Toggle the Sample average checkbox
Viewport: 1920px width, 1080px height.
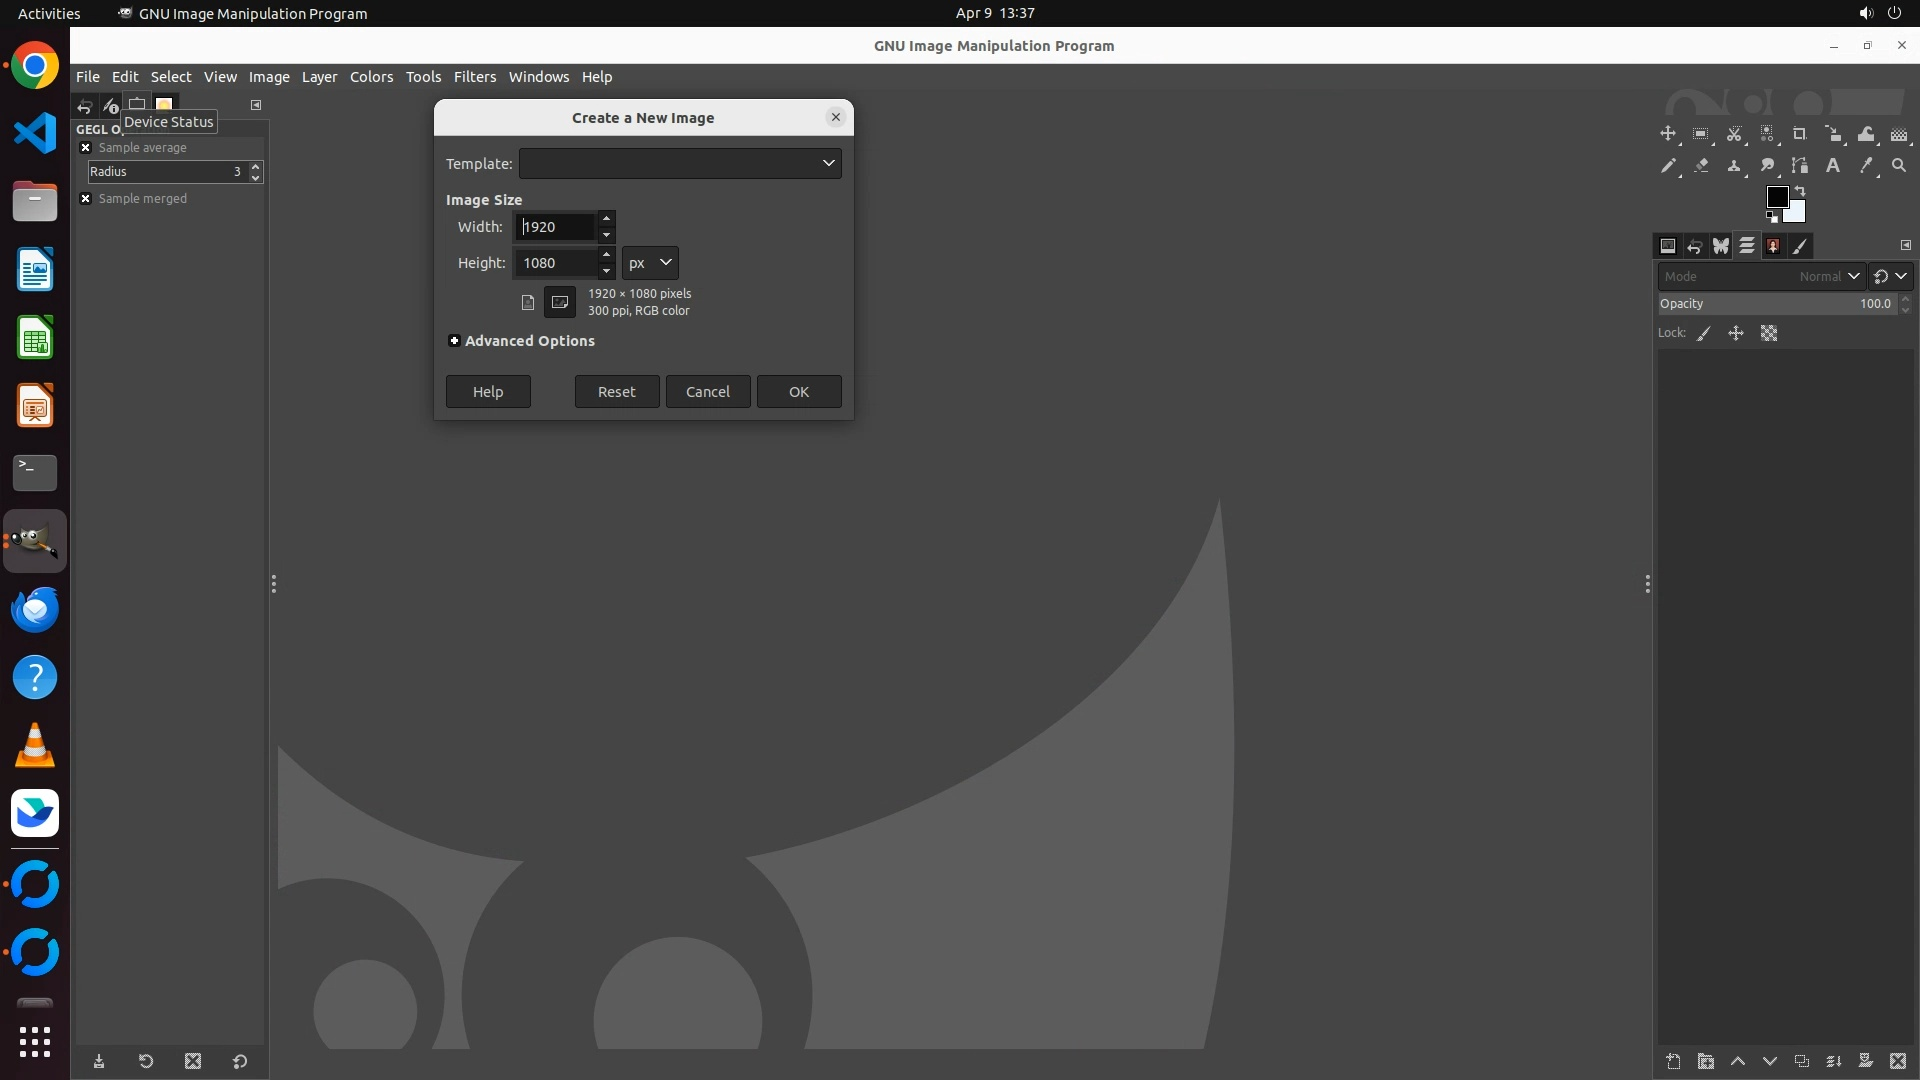(86, 148)
